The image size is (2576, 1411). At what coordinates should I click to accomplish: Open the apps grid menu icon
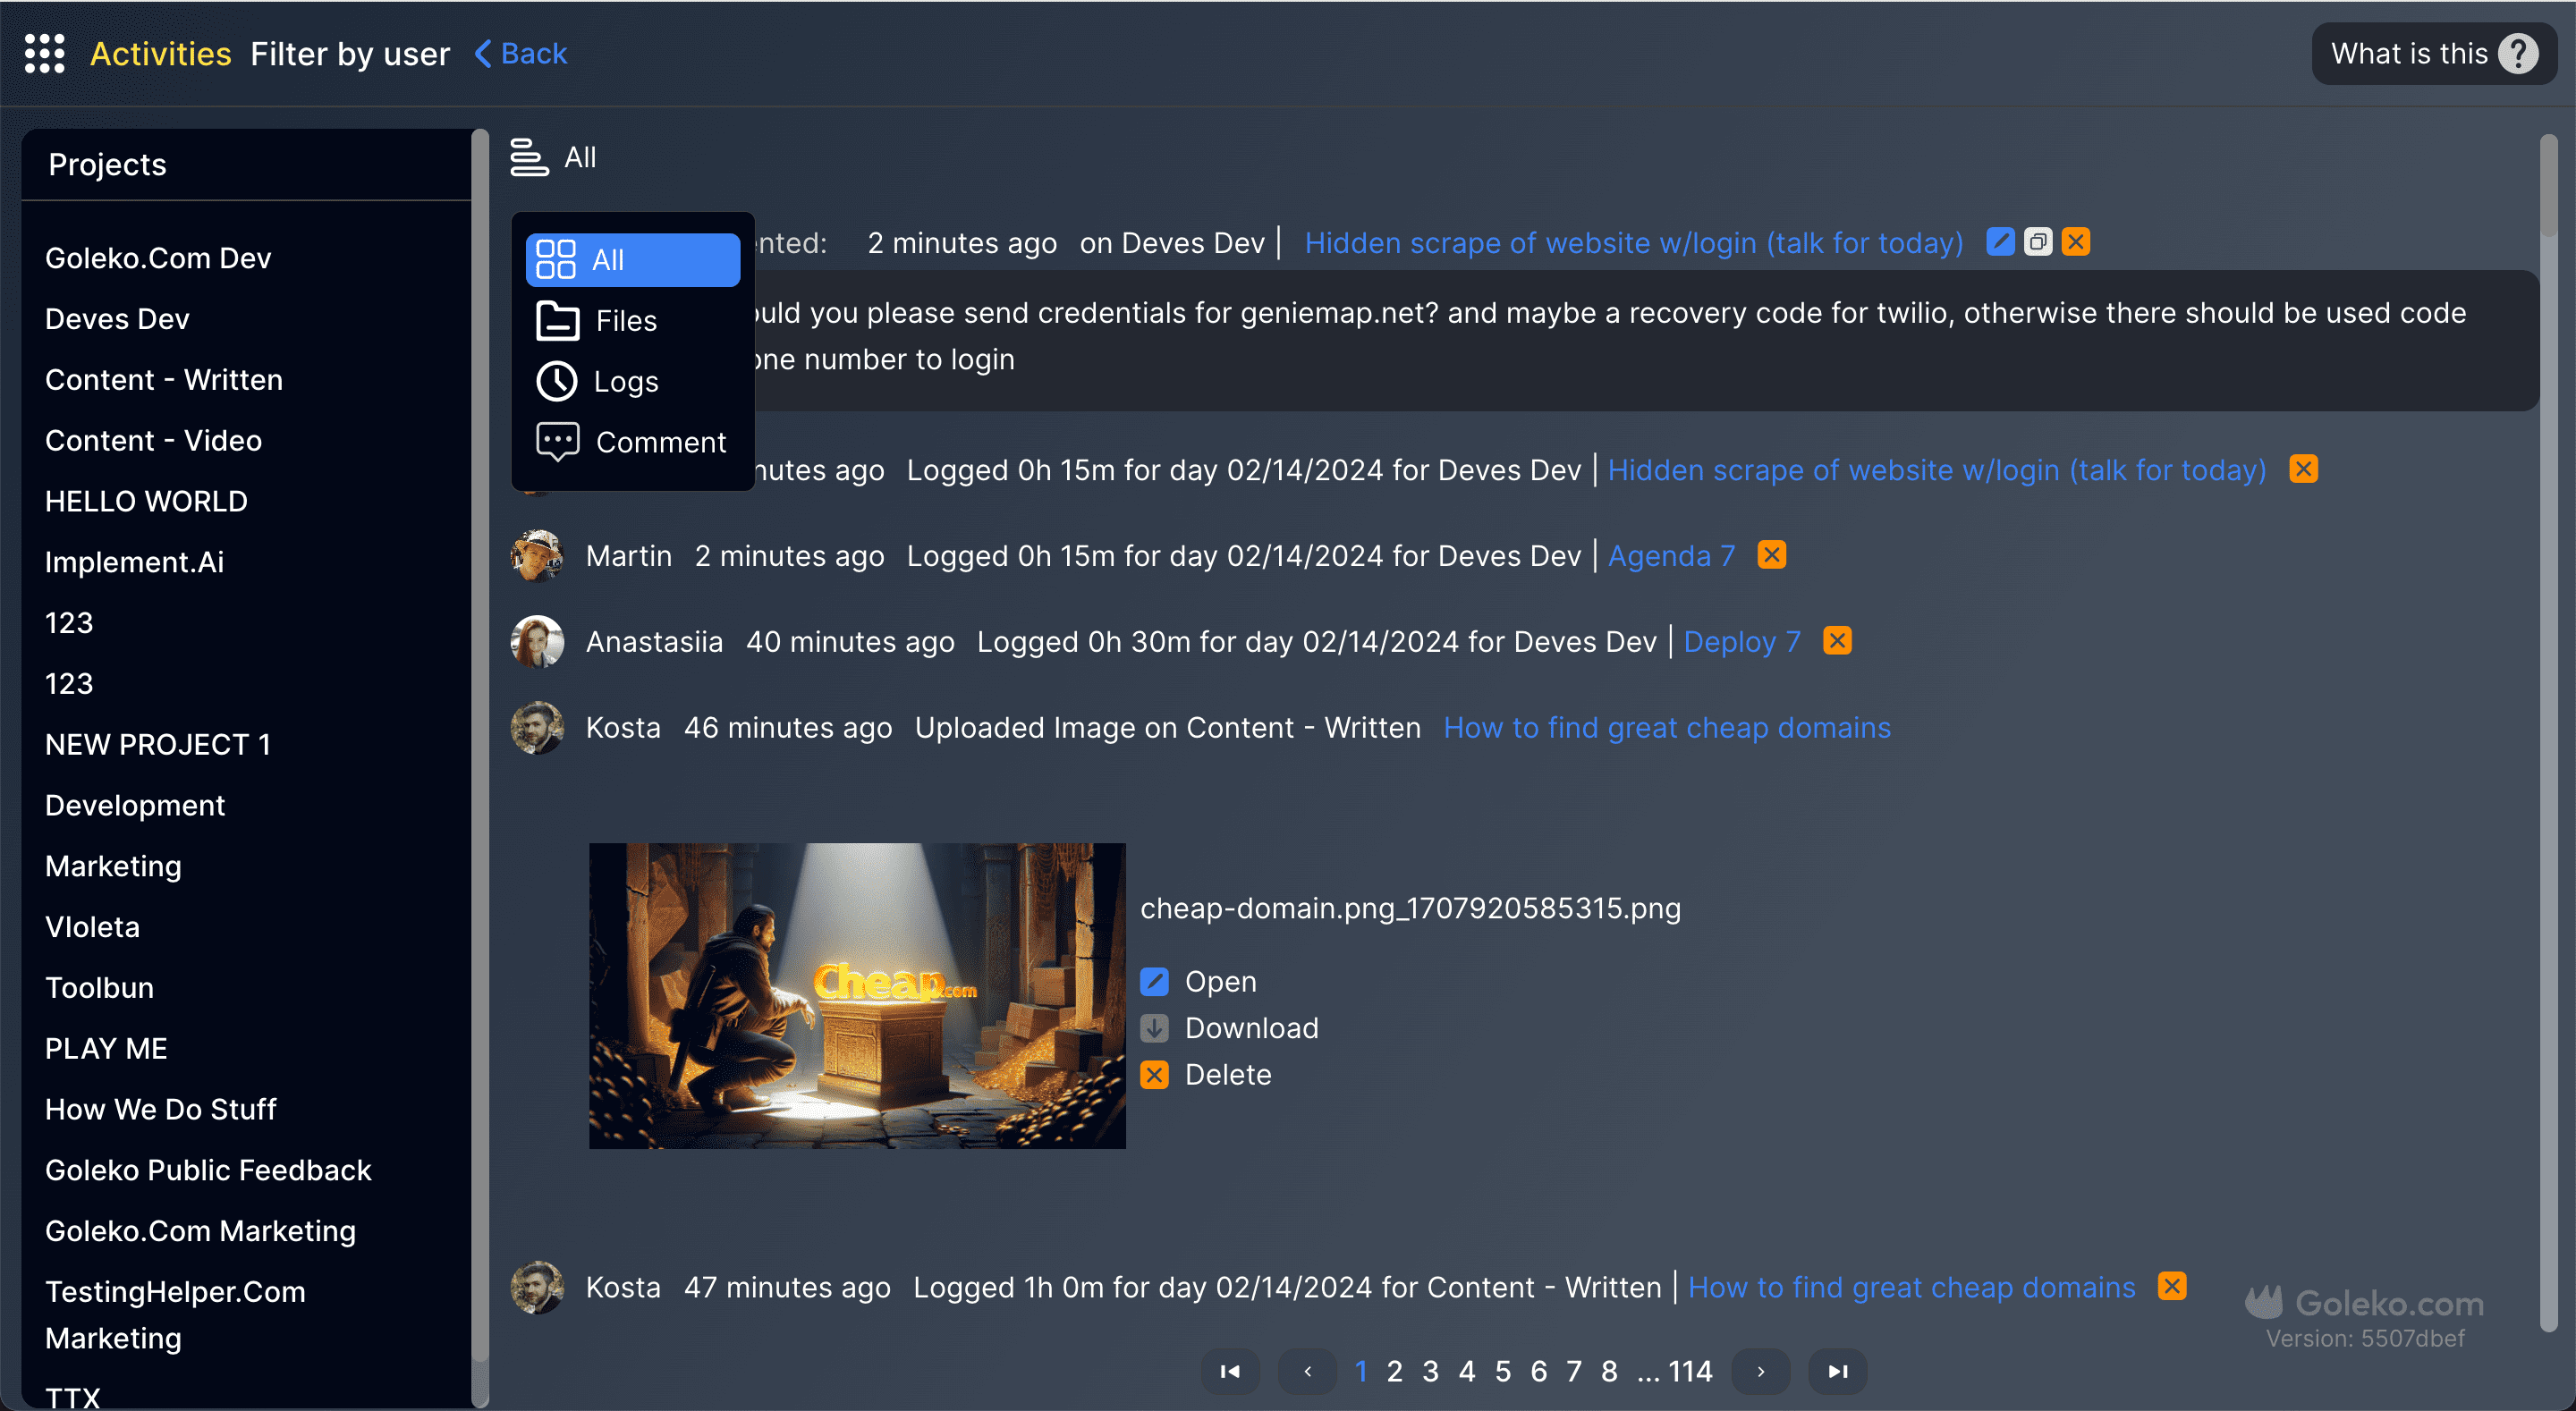pyautogui.click(x=44, y=53)
